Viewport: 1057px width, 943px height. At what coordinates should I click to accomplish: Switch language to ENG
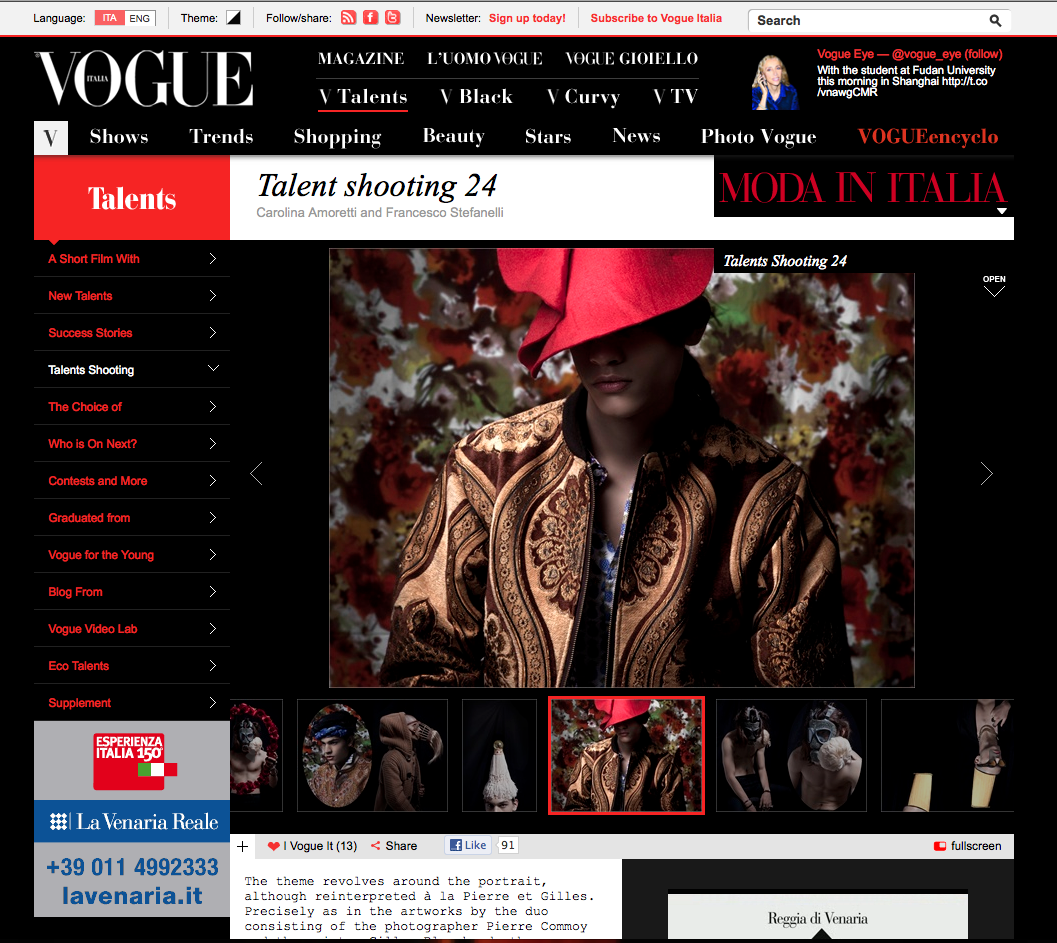pos(140,18)
